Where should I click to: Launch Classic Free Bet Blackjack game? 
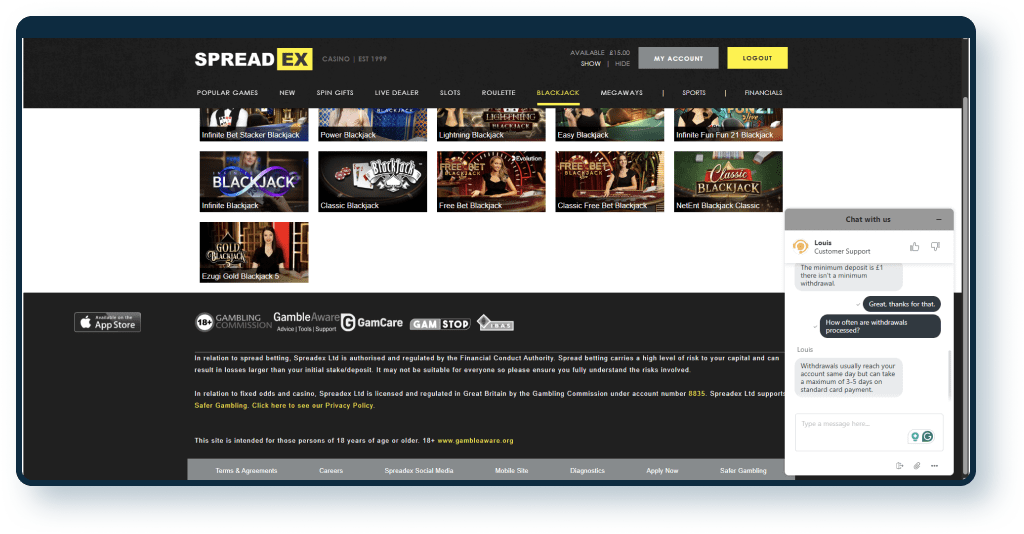[x=609, y=181]
